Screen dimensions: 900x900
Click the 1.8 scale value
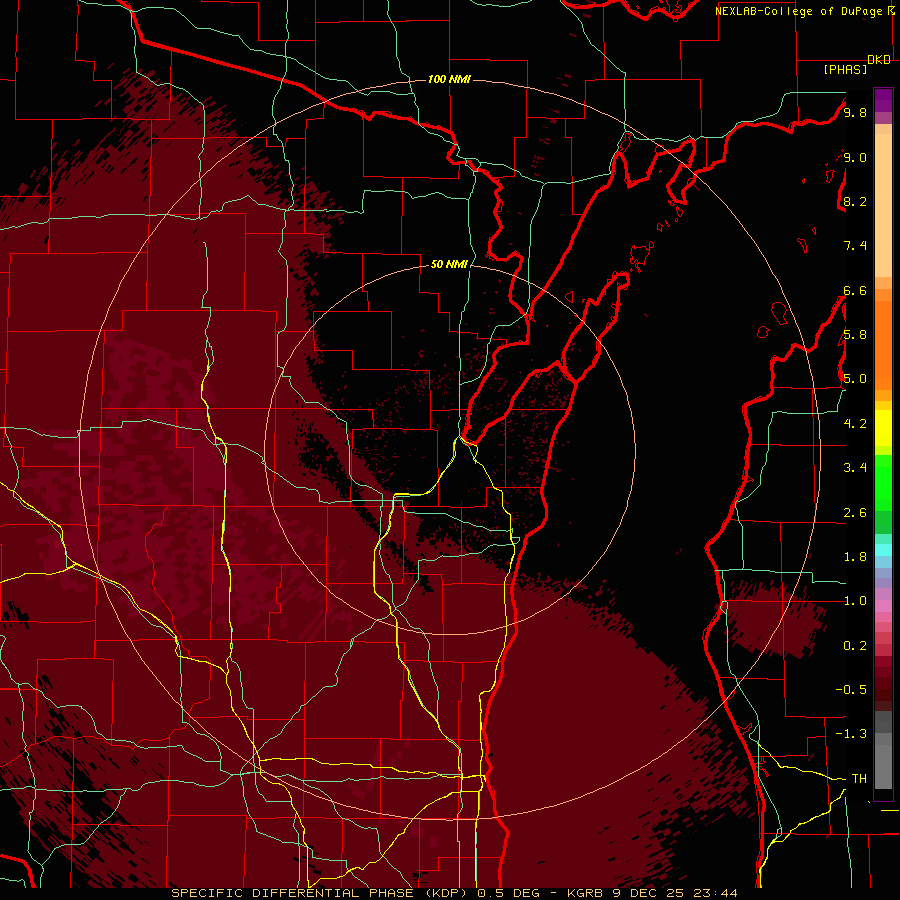coord(855,556)
